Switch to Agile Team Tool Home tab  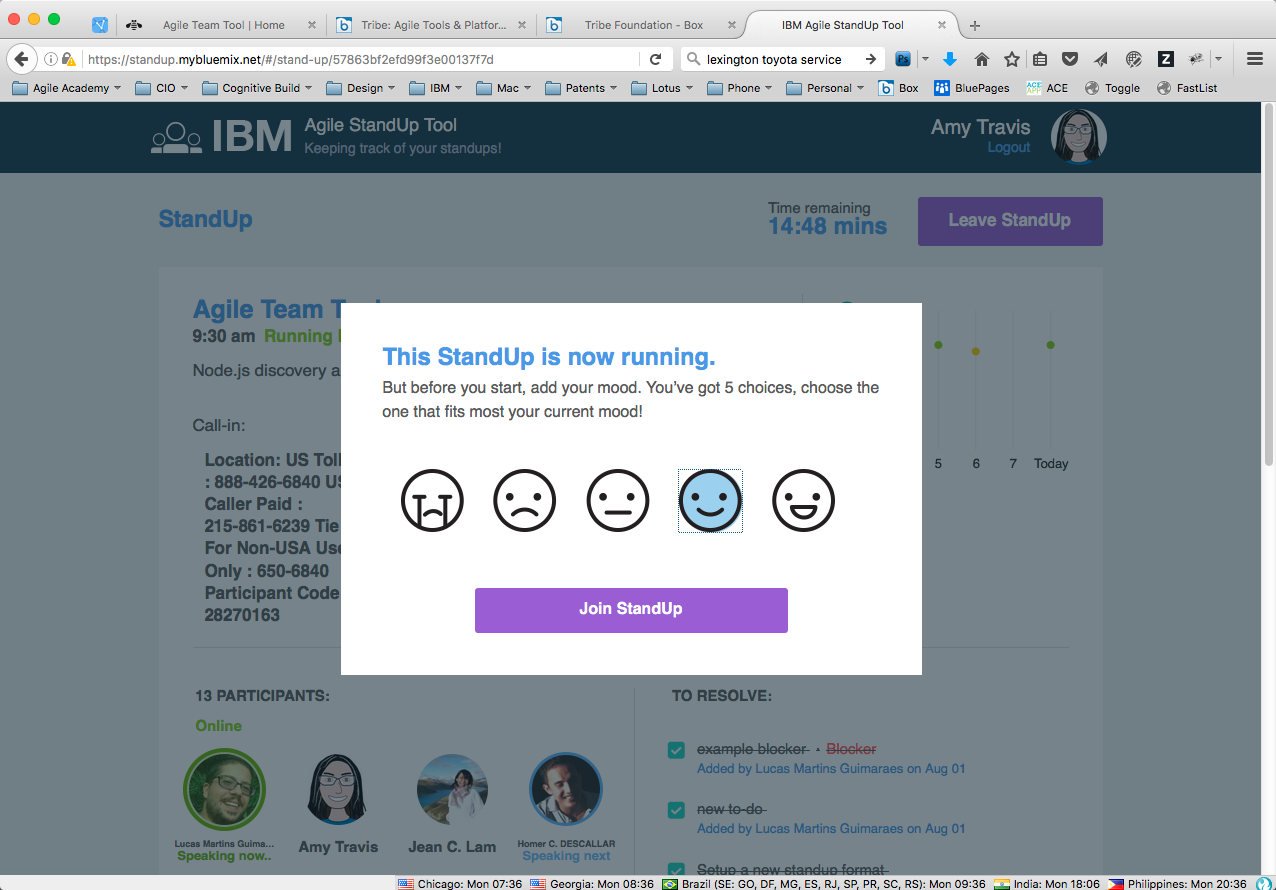click(x=223, y=25)
